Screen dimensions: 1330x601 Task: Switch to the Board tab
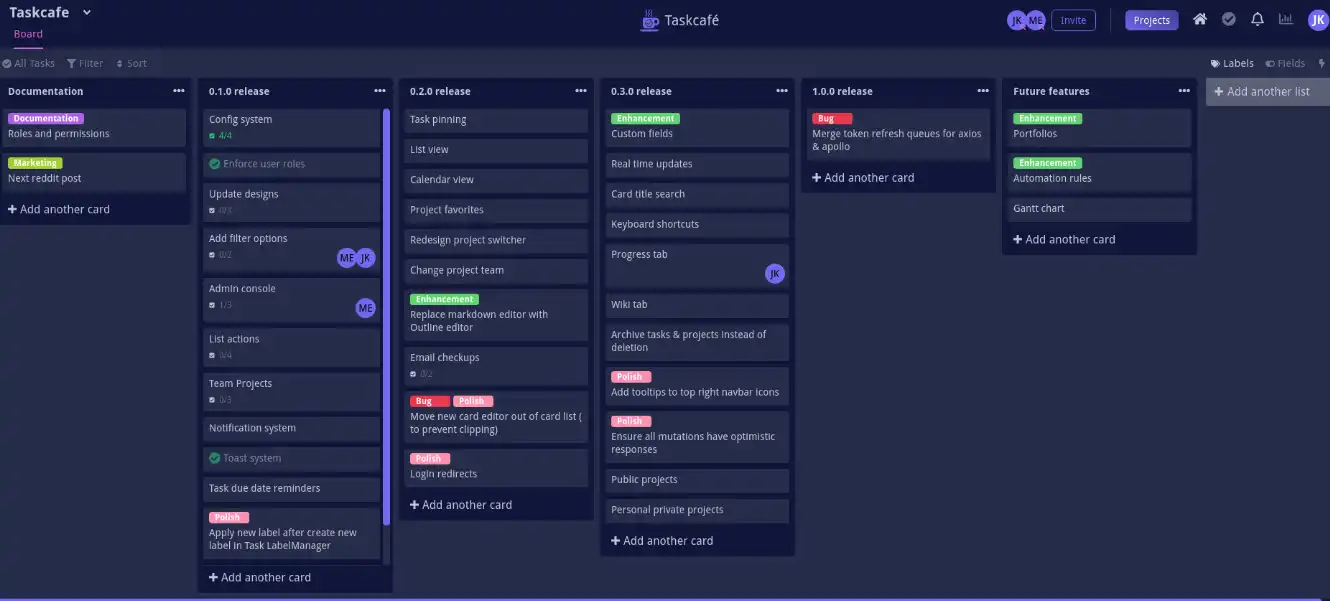[28, 34]
